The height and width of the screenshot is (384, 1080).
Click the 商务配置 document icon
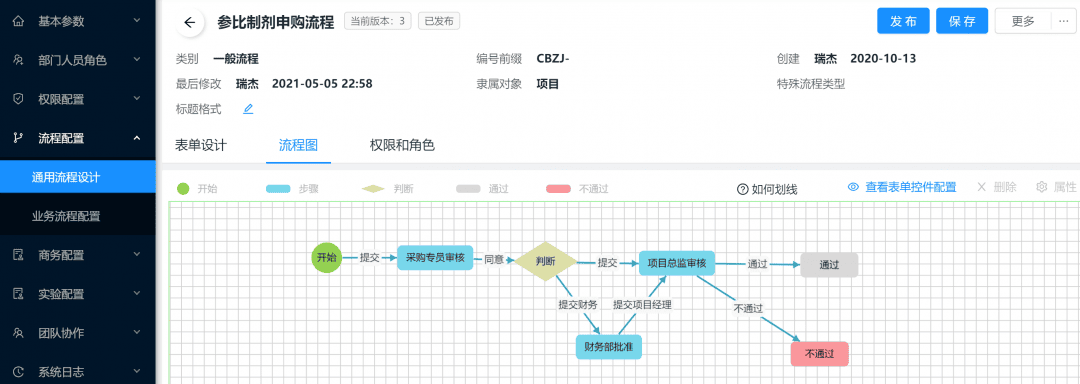point(19,255)
